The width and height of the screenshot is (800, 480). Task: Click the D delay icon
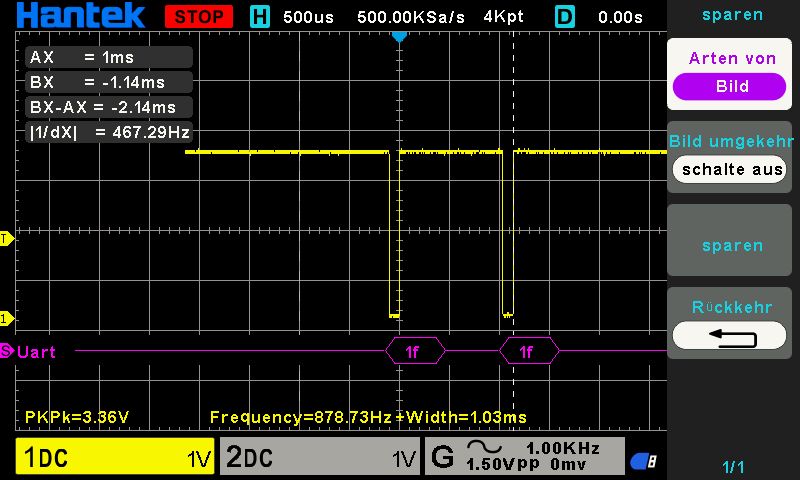[x=564, y=17]
